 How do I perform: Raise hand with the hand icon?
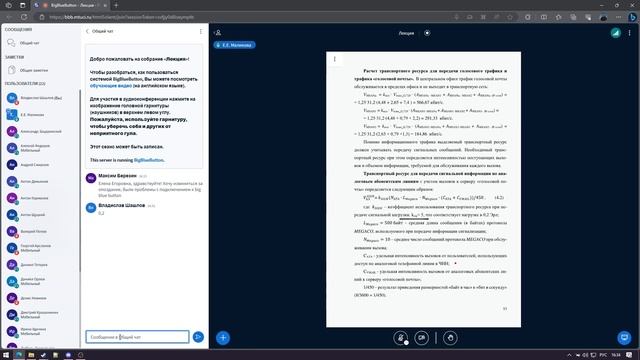point(450,338)
